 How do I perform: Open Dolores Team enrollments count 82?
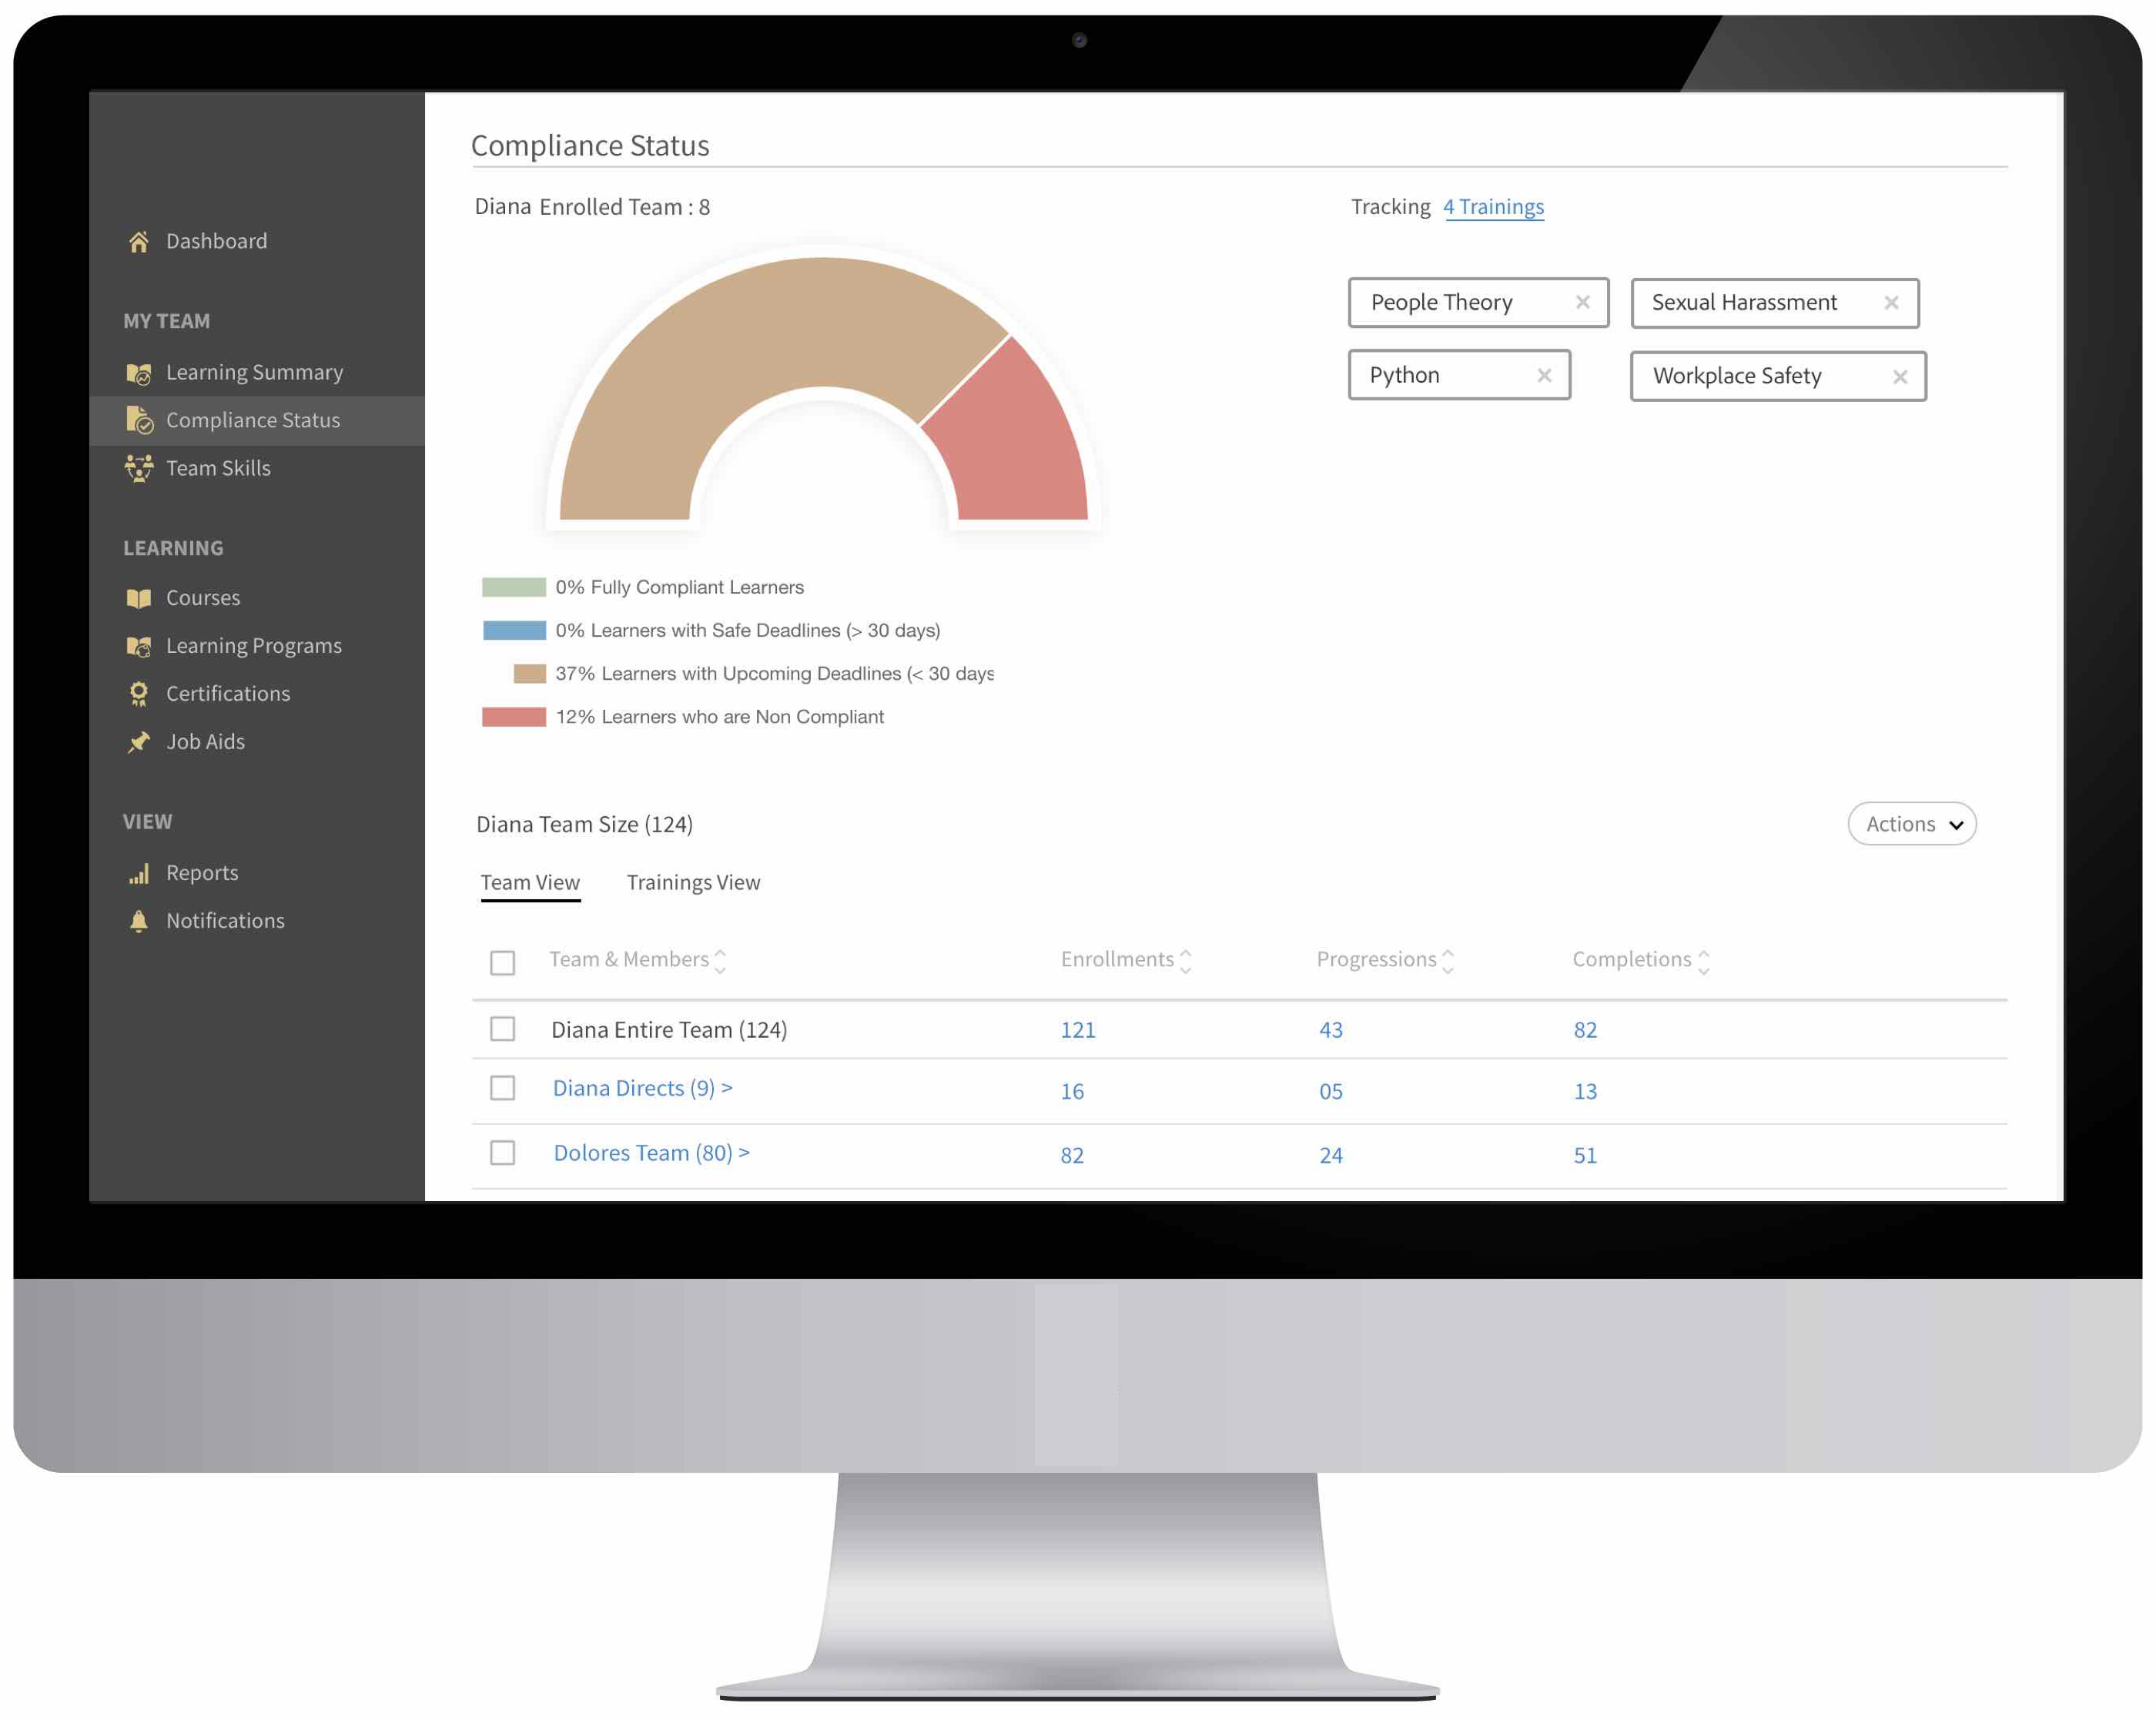pos(1072,1155)
